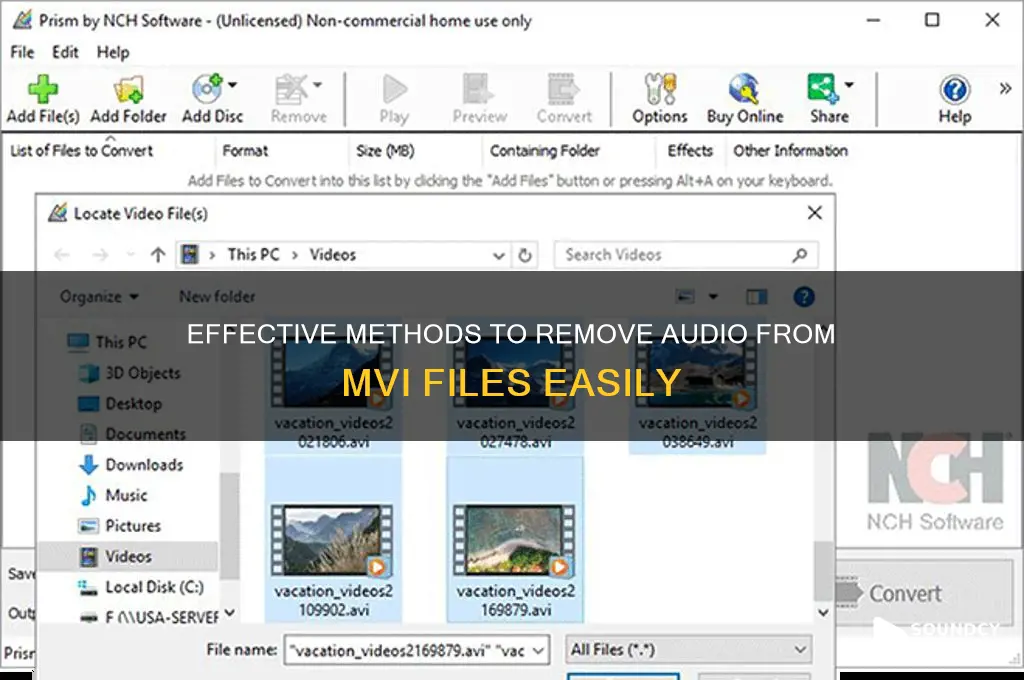This screenshot has height=680, width=1024.
Task: Click This PC in the address path
Action: [x=253, y=255]
